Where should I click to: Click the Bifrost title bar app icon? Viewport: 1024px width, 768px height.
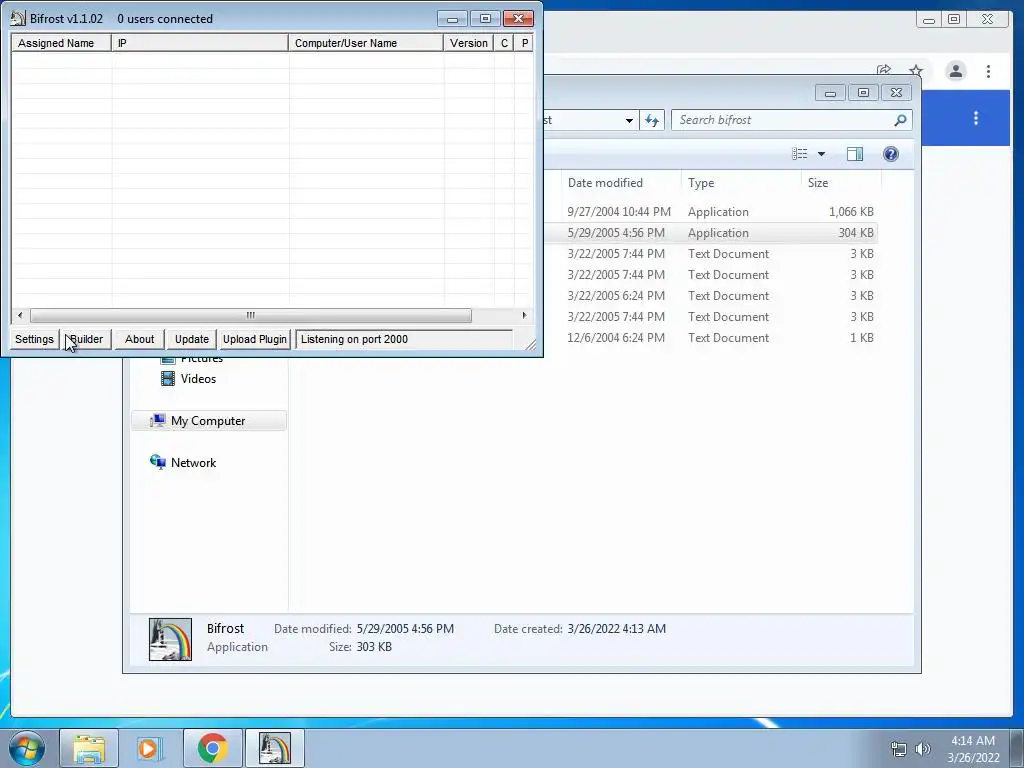(18, 18)
